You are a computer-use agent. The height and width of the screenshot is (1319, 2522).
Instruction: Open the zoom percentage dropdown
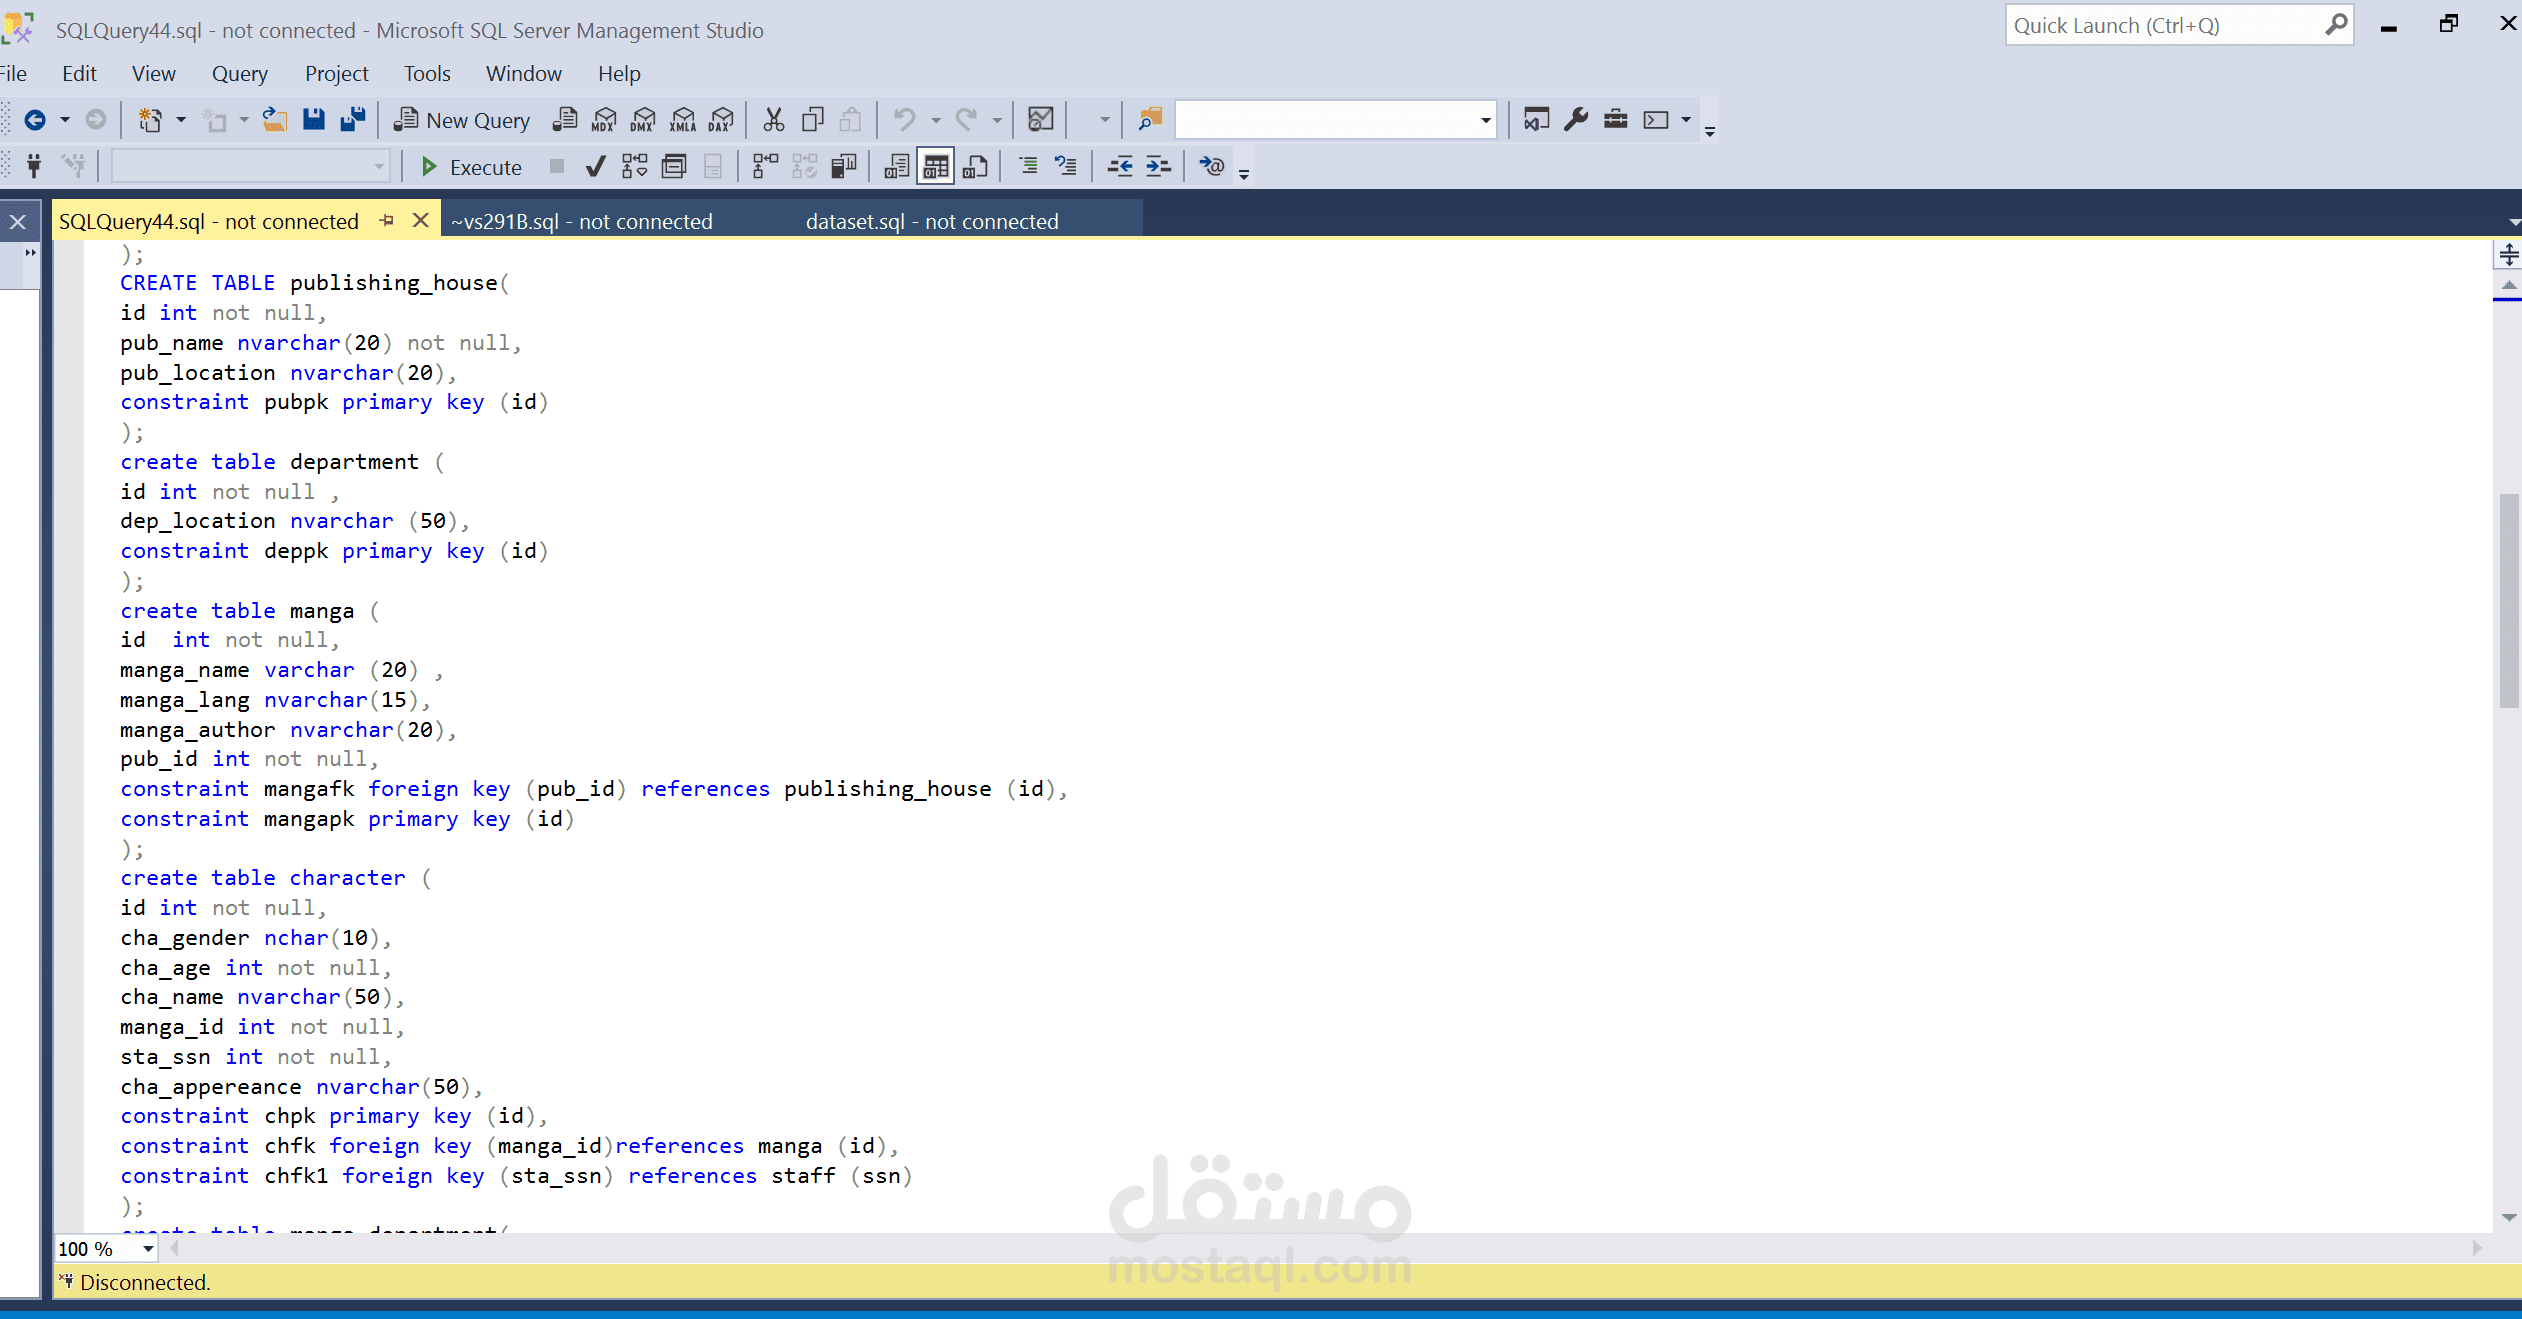pyautogui.click(x=148, y=1249)
